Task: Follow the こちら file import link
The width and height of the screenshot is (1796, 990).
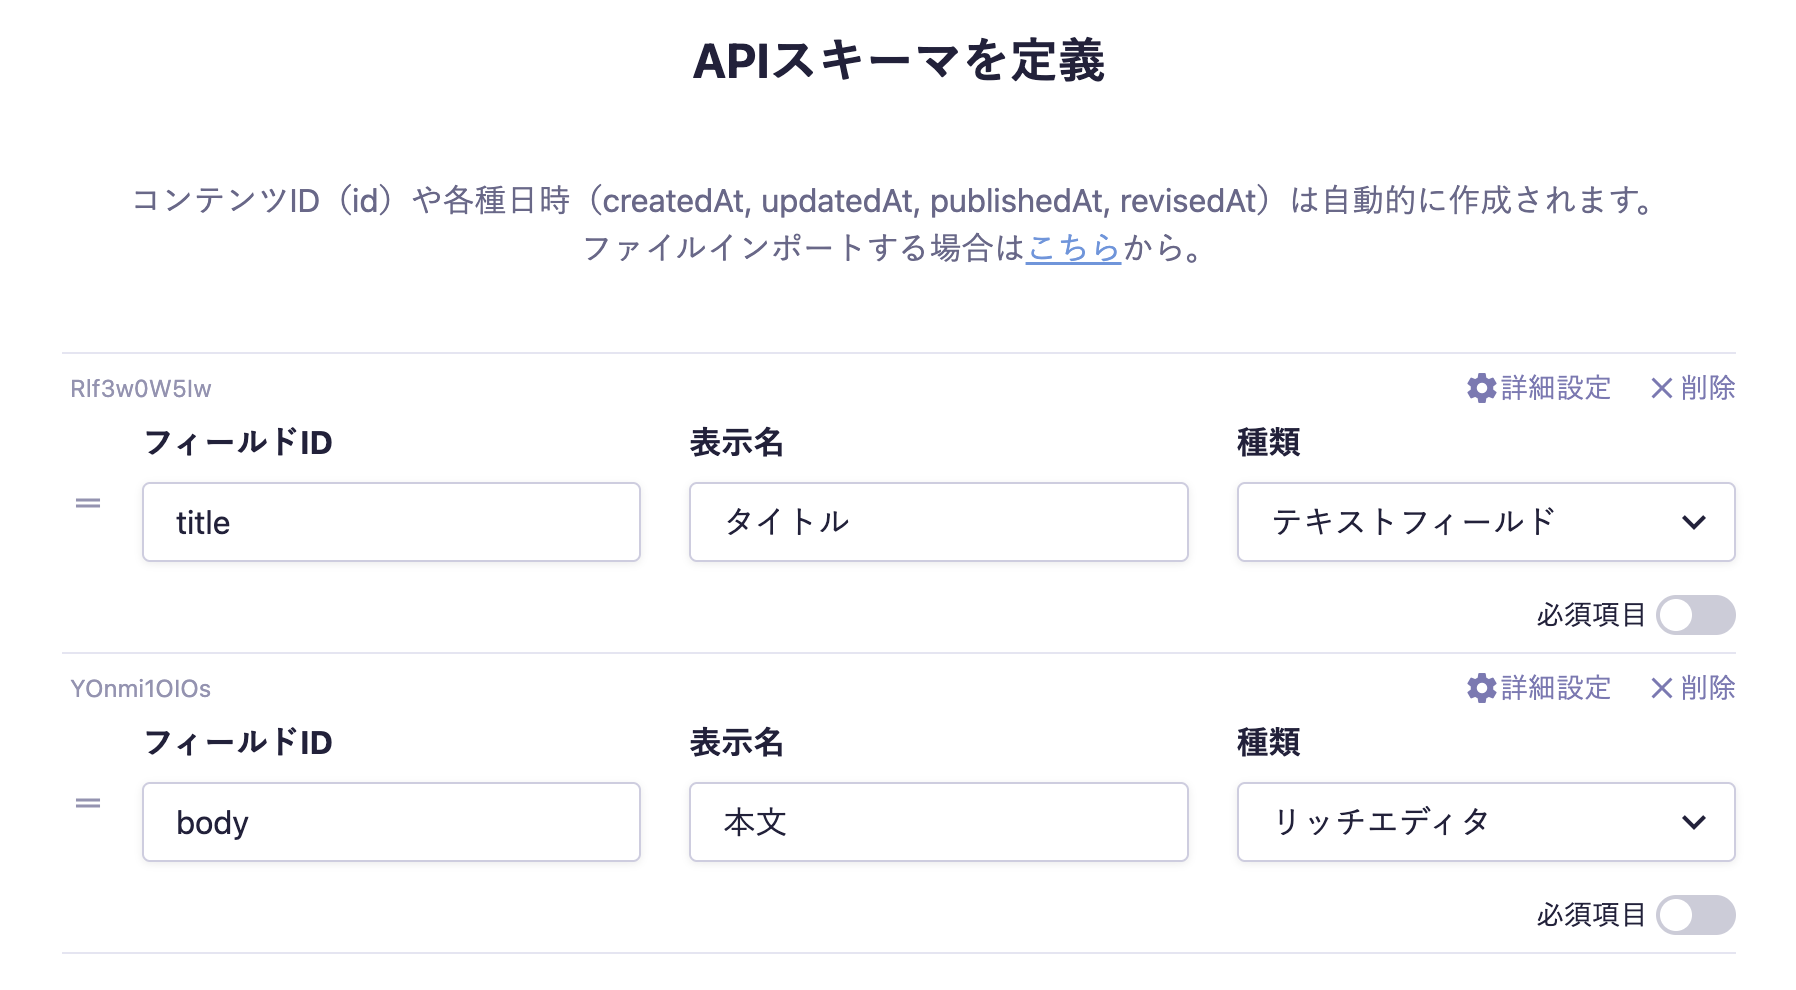Action: coord(1073,248)
